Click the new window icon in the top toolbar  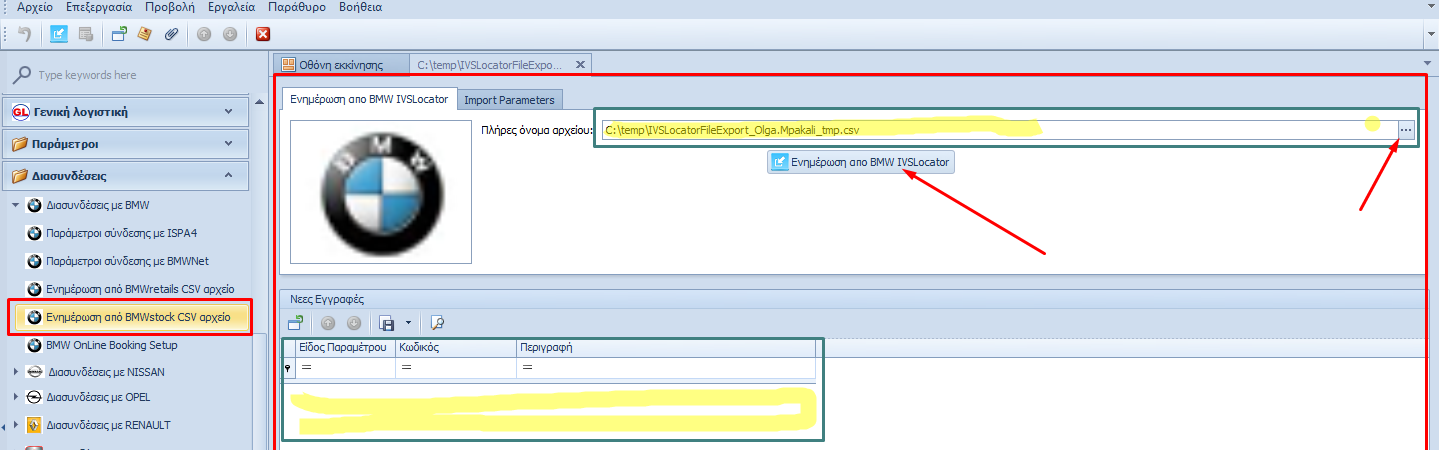point(119,34)
